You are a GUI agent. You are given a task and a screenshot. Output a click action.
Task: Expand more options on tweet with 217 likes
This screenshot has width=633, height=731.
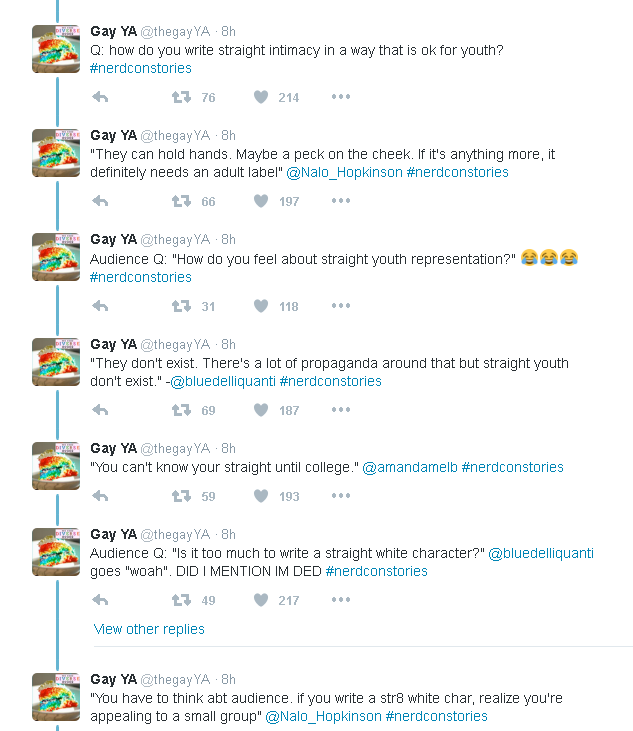(341, 600)
